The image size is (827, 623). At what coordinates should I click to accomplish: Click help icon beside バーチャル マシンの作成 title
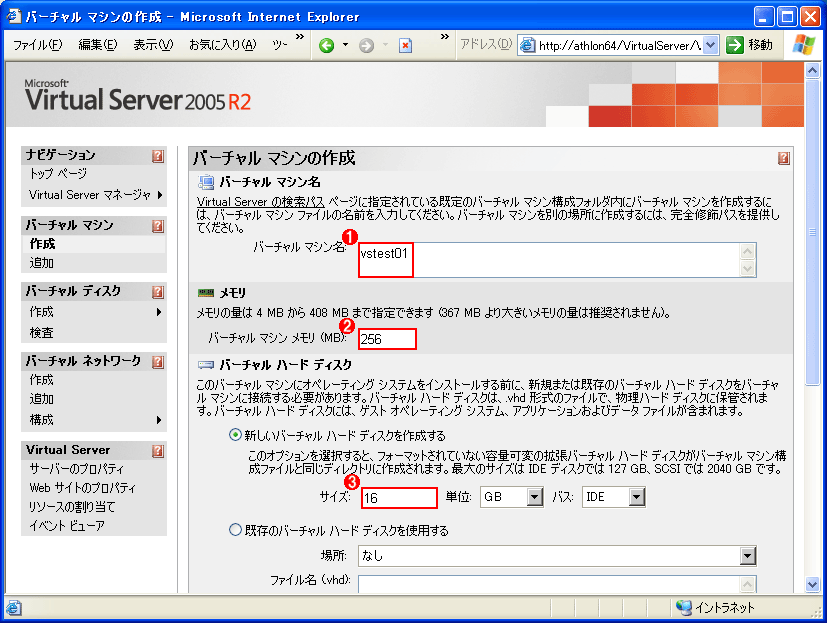click(x=784, y=158)
